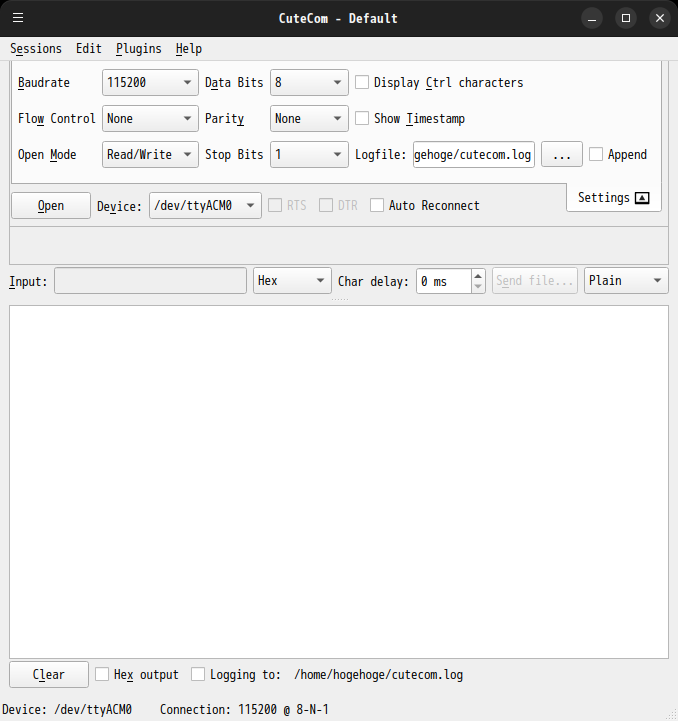678x721 pixels.
Task: Open the Hex input format dropdown
Action: coord(292,280)
